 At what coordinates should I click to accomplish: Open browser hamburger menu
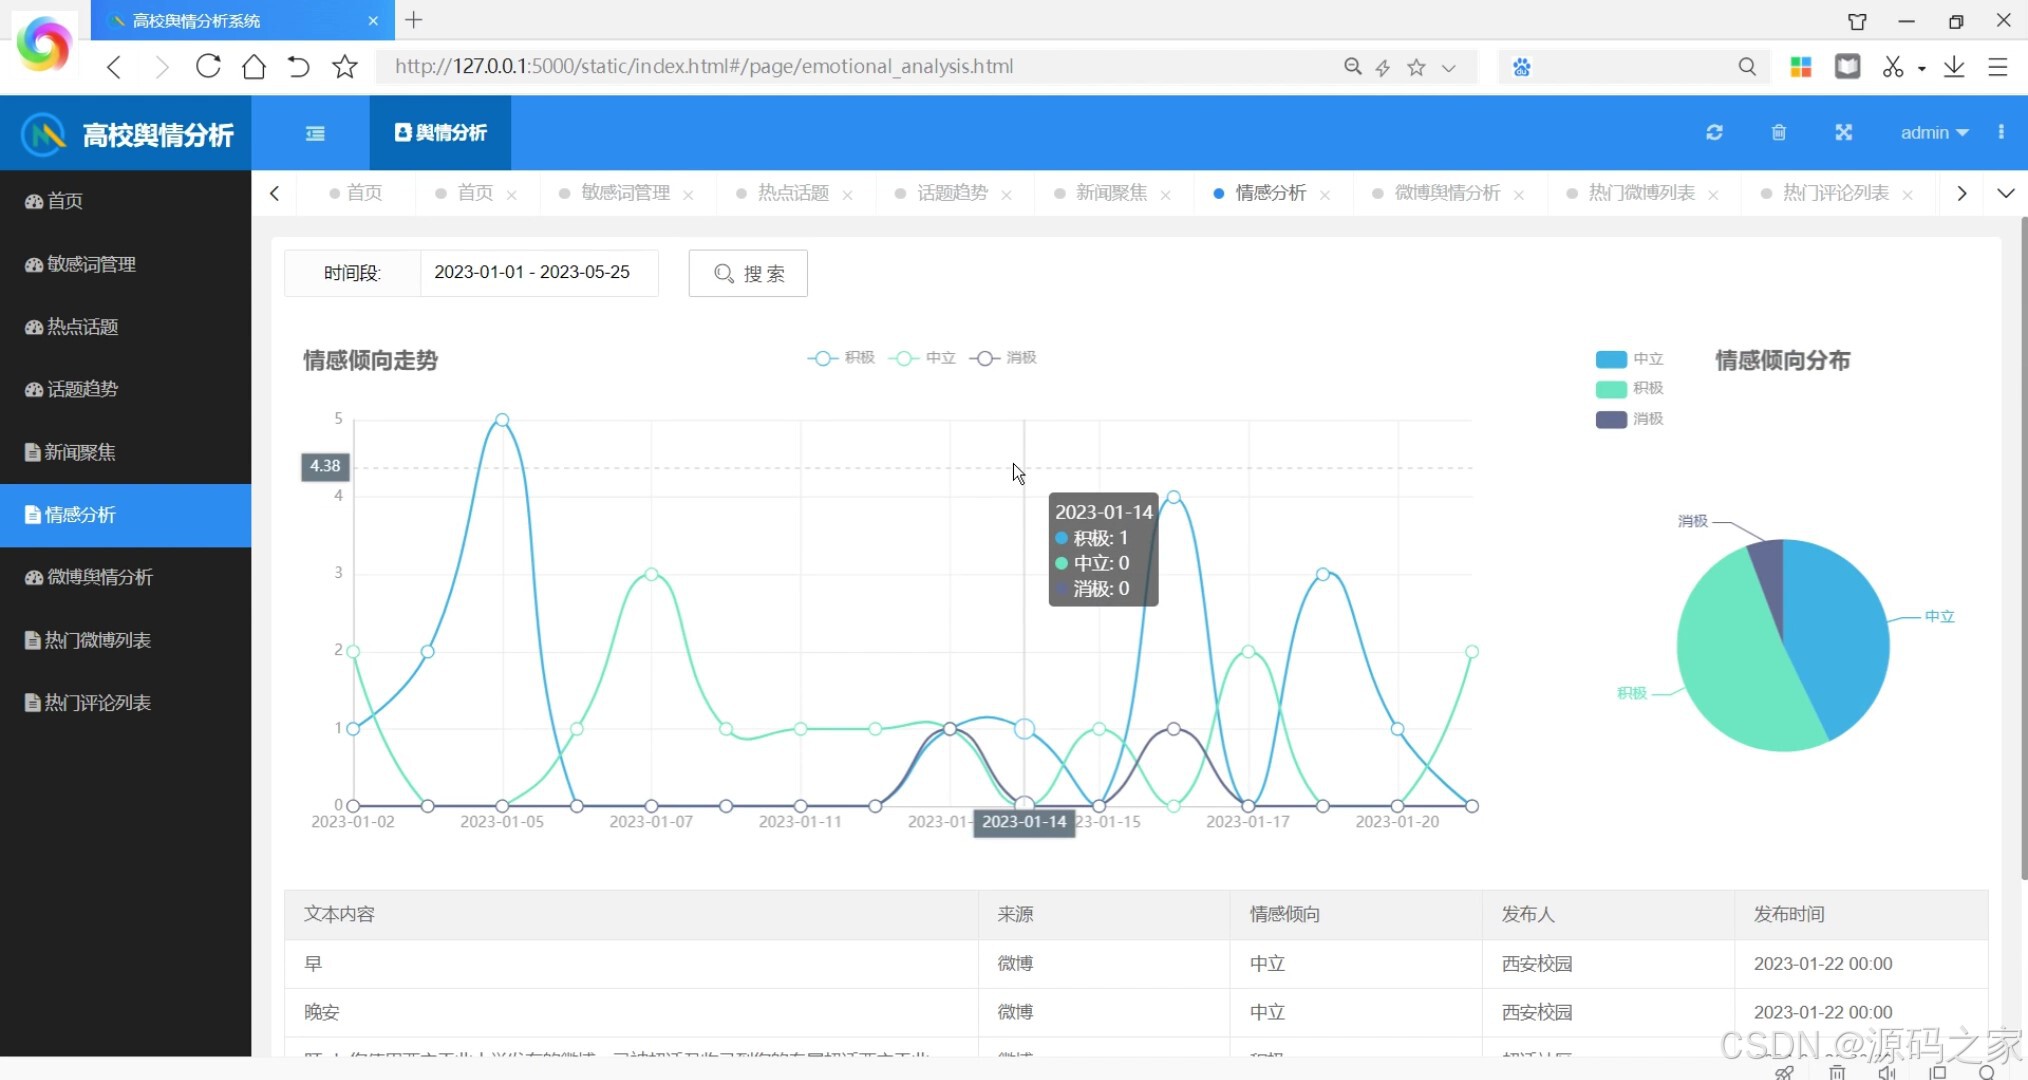(1998, 67)
